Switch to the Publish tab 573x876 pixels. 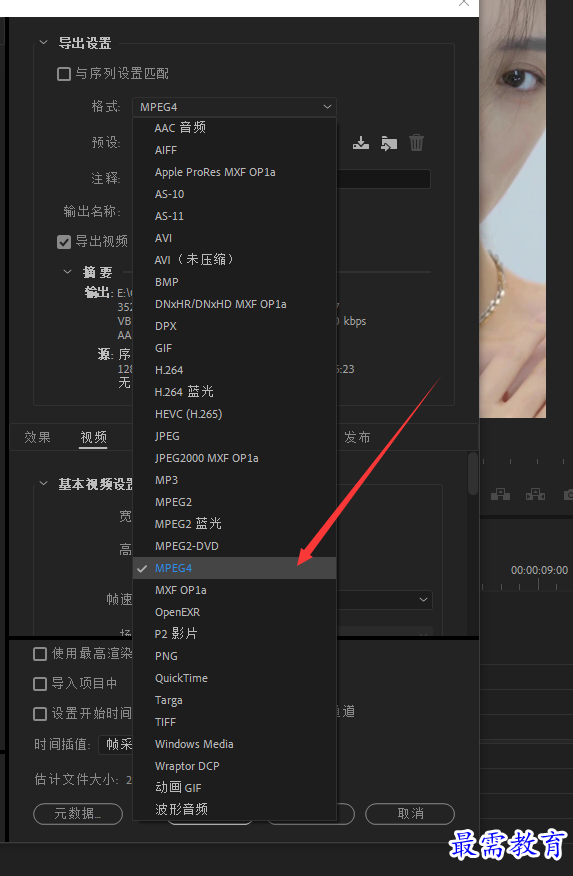(x=357, y=437)
